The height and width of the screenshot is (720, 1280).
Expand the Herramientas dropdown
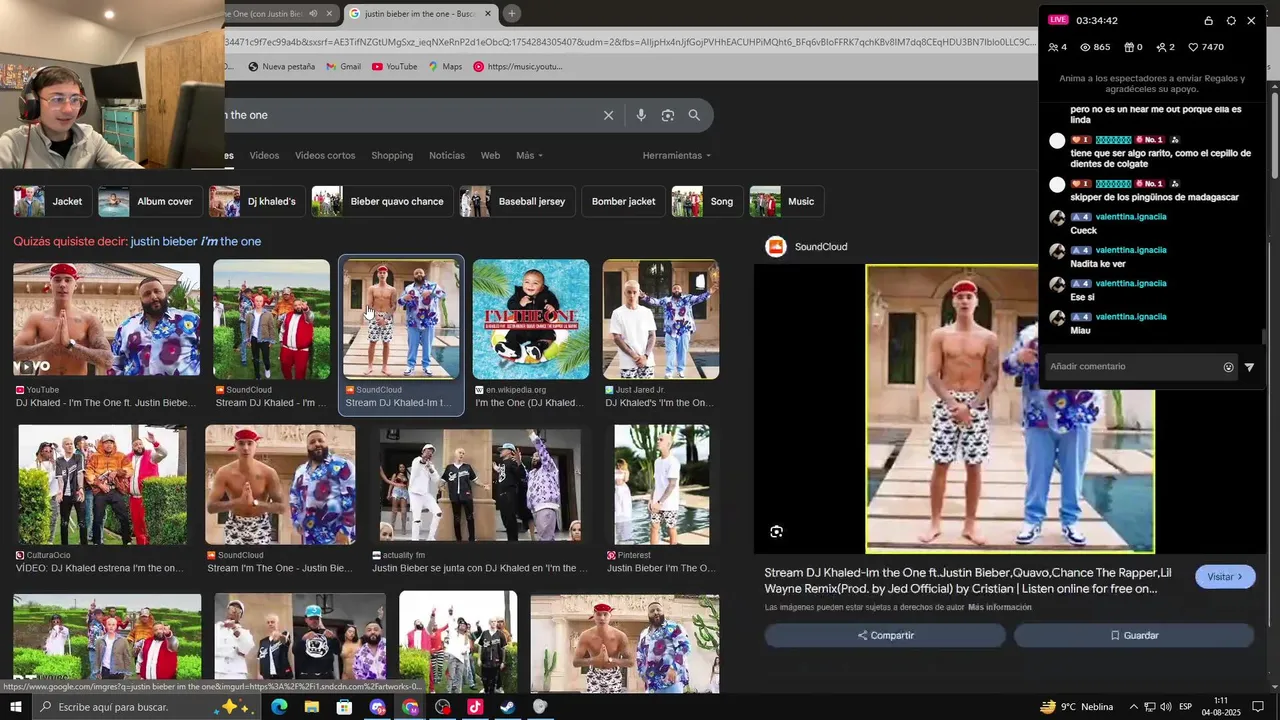[x=677, y=156]
